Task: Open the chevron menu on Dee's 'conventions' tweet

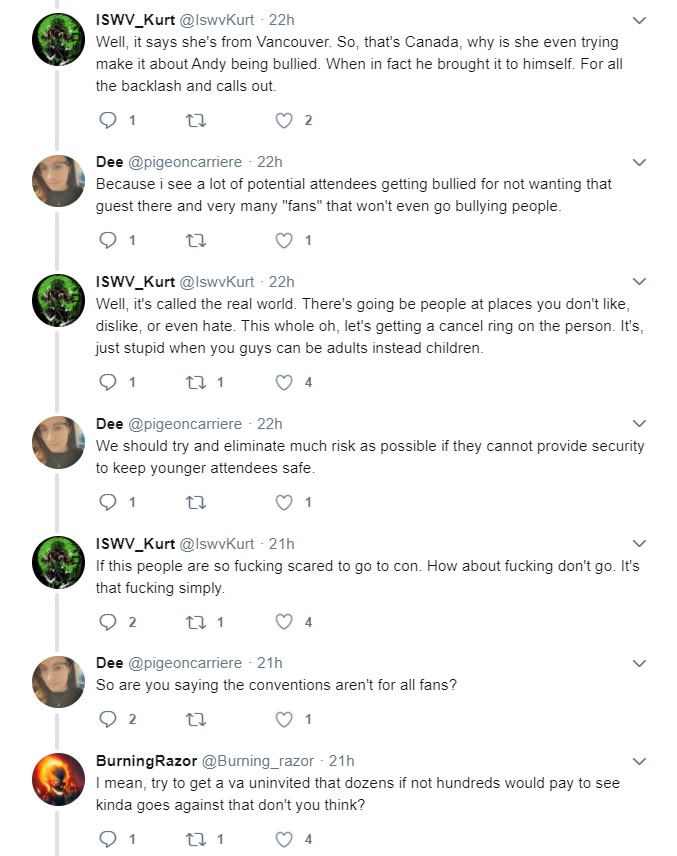Action: point(639,663)
